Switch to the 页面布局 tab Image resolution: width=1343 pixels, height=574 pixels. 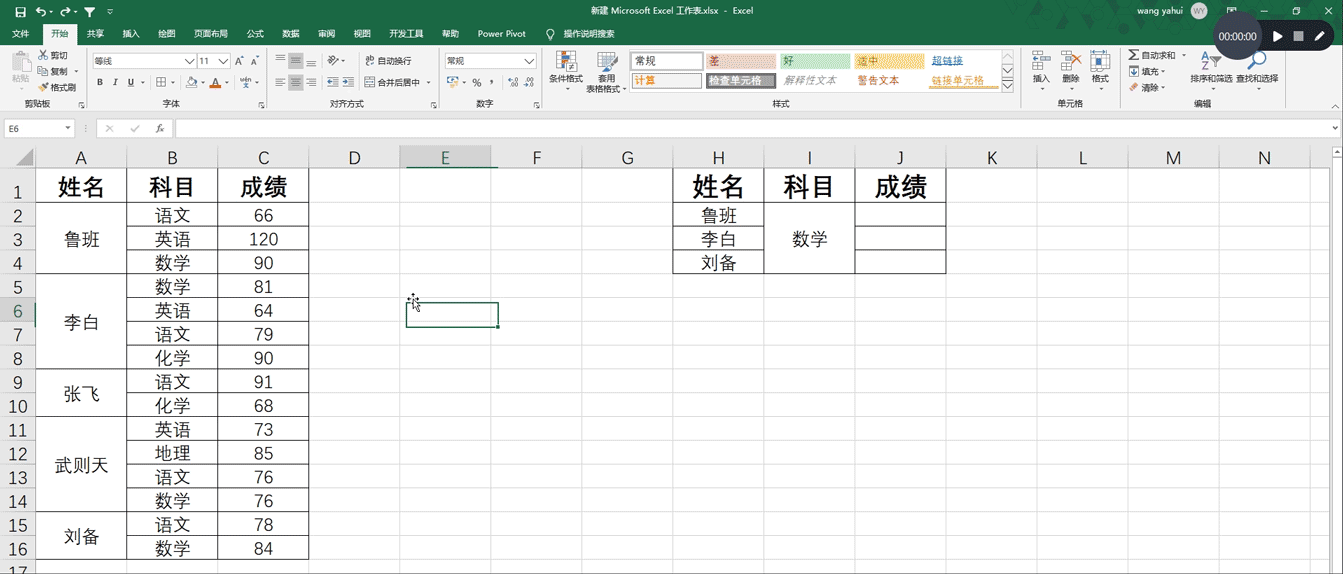pos(210,34)
